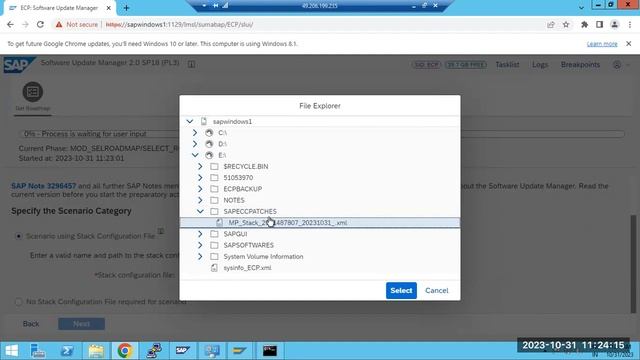
Task: Expand the D:\ drive node
Action: [195, 144]
